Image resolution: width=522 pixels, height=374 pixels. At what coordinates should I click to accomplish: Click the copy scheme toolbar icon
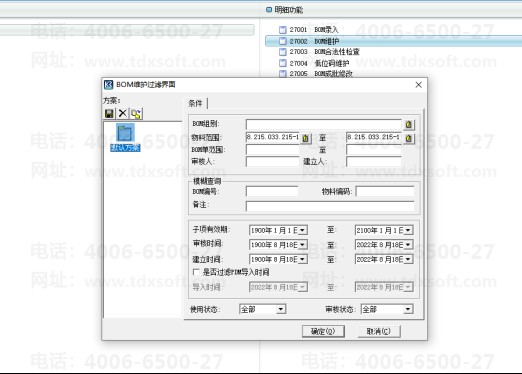136,114
